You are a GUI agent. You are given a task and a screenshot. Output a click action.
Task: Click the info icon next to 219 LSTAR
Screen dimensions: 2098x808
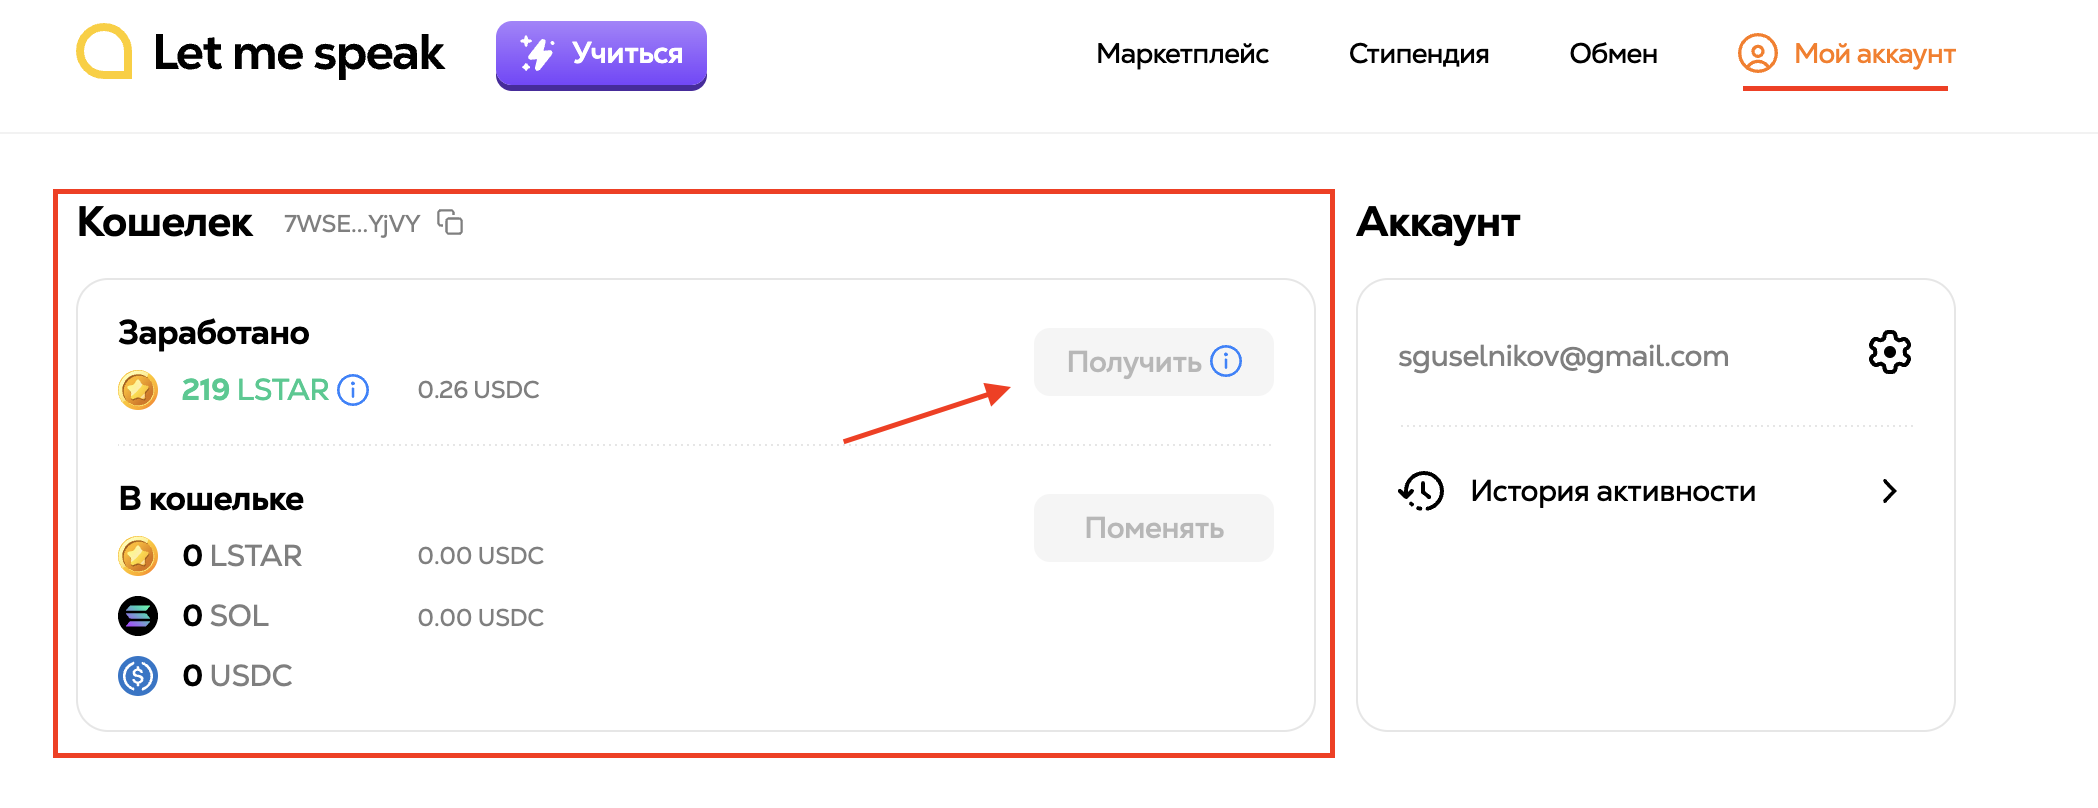tap(353, 390)
